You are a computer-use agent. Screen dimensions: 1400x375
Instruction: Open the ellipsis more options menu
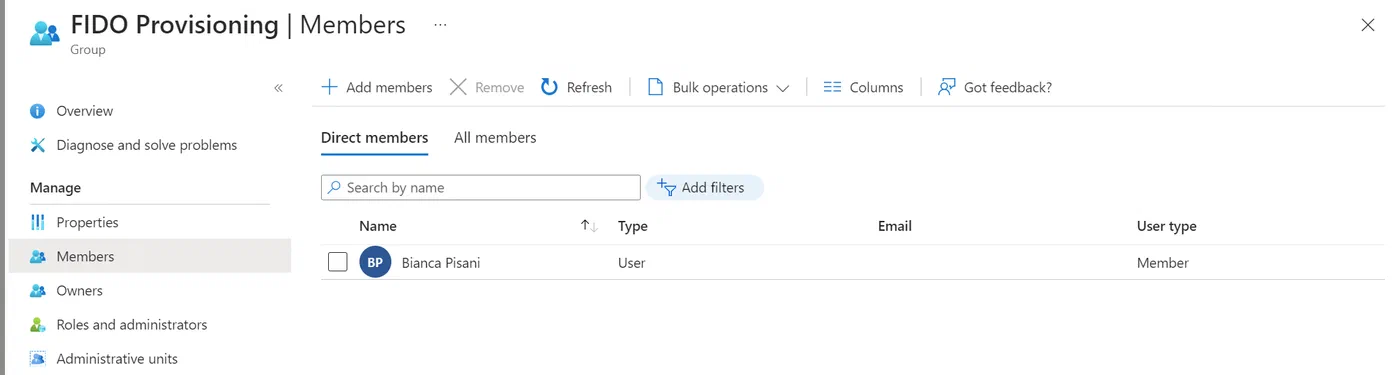[440, 24]
